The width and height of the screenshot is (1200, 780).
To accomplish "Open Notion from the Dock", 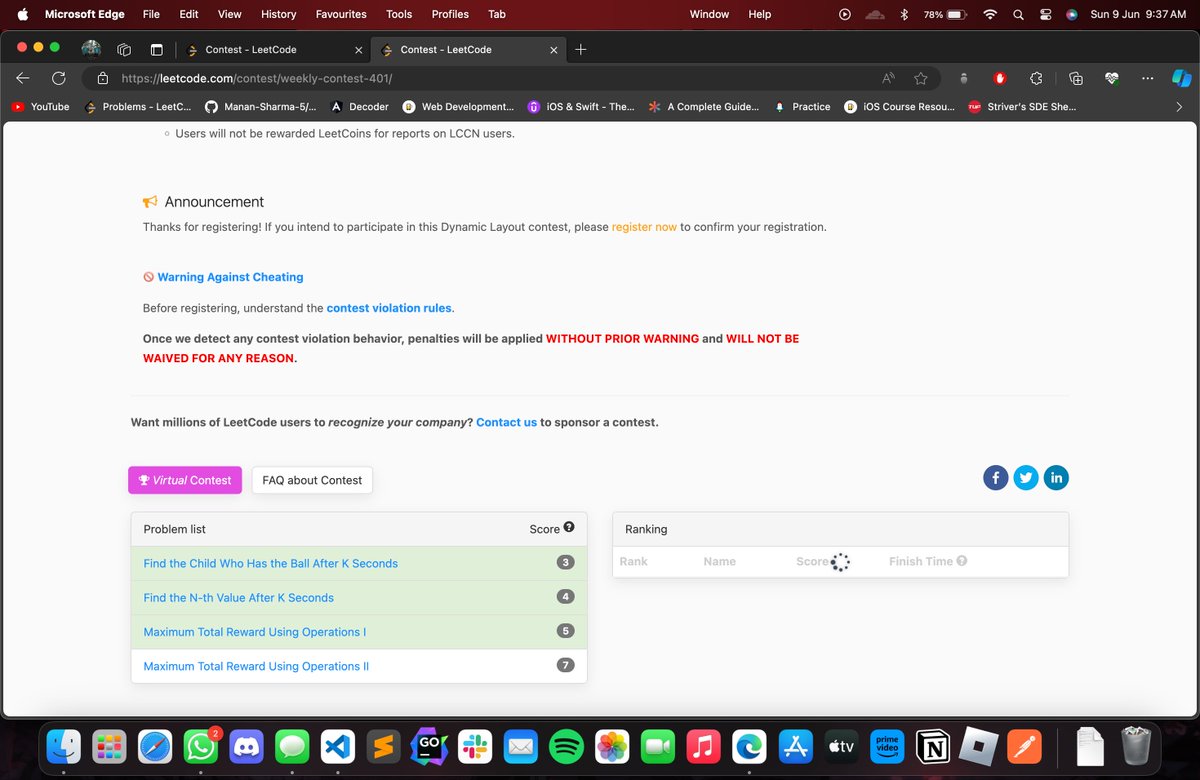I will (x=932, y=746).
